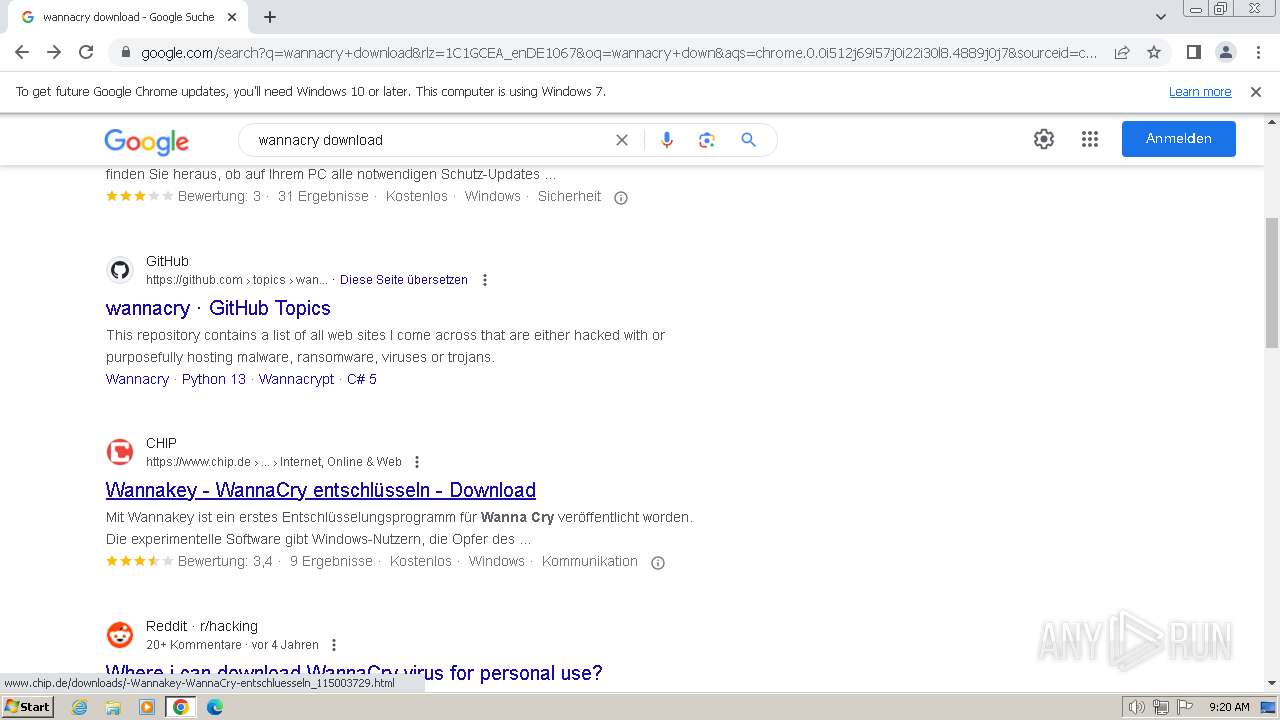The width and height of the screenshot is (1280, 720).
Task: Click the https://github.com › topics URL text
Action: point(237,280)
